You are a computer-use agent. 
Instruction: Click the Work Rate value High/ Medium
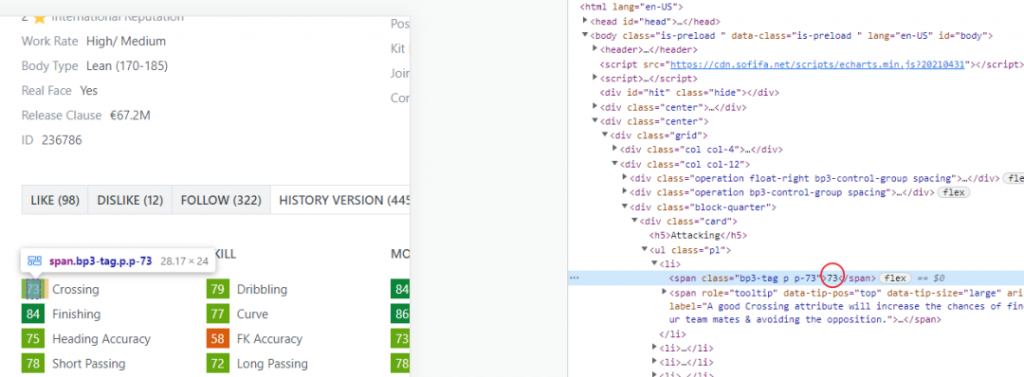pos(126,41)
